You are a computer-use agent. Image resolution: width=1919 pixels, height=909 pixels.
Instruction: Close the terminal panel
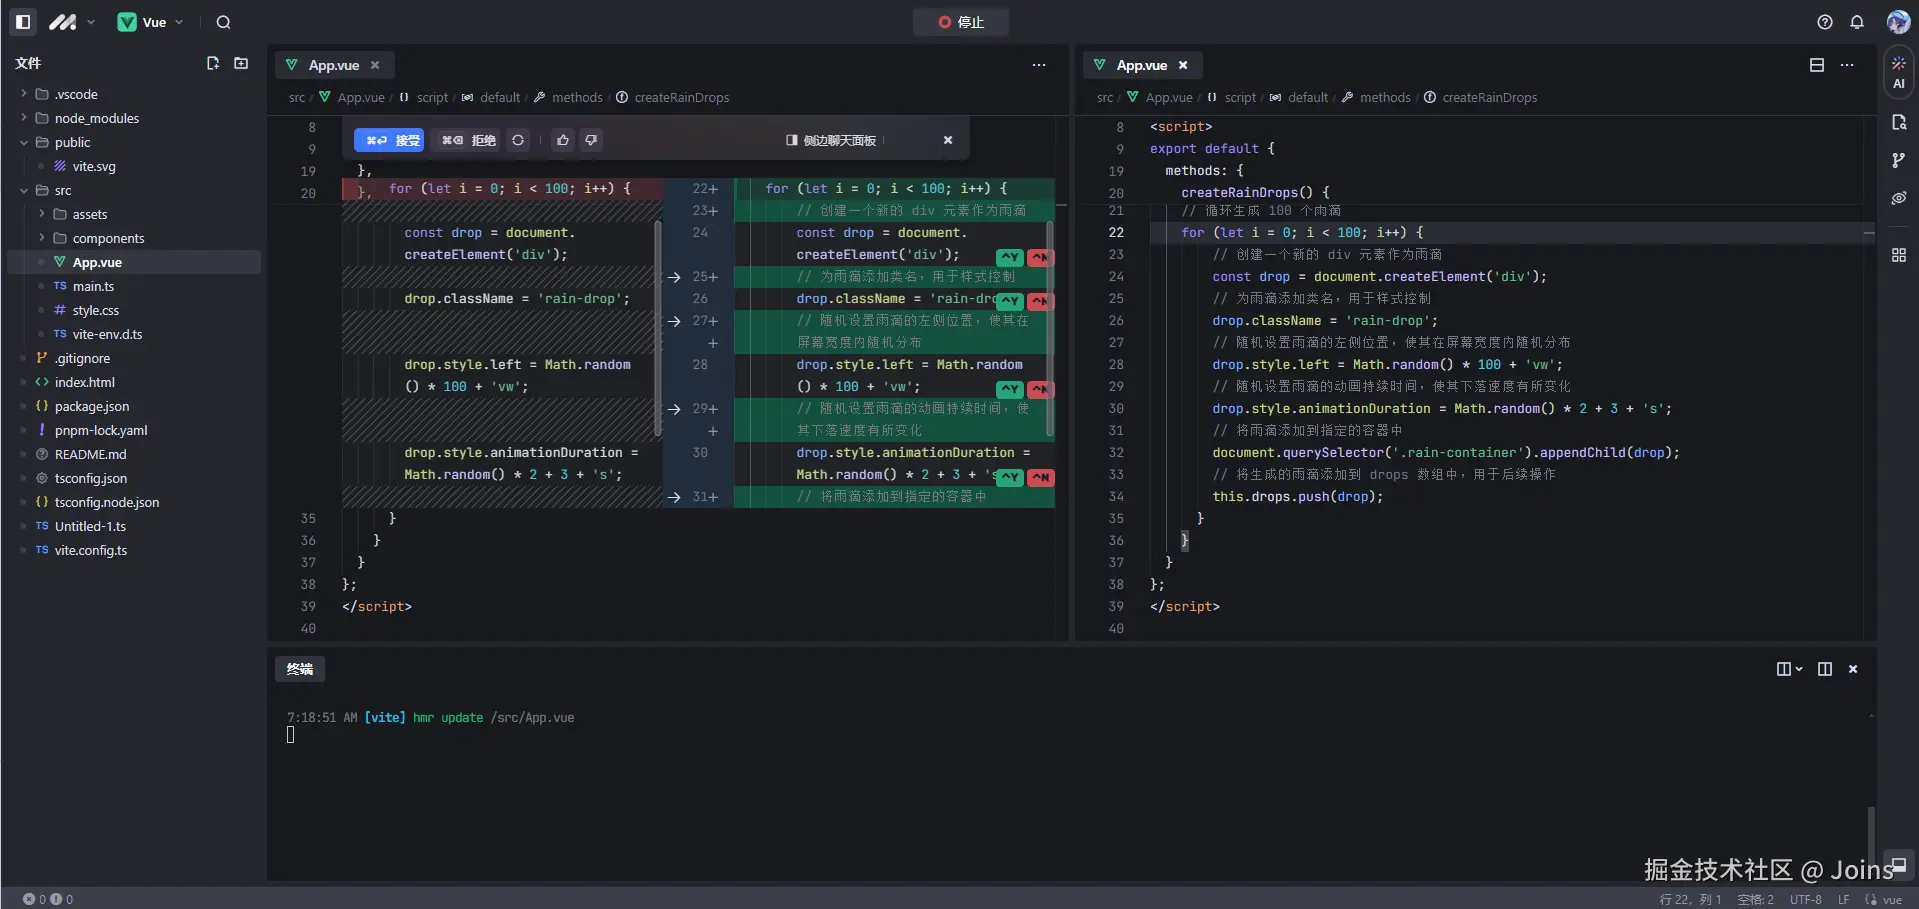pos(1853,669)
